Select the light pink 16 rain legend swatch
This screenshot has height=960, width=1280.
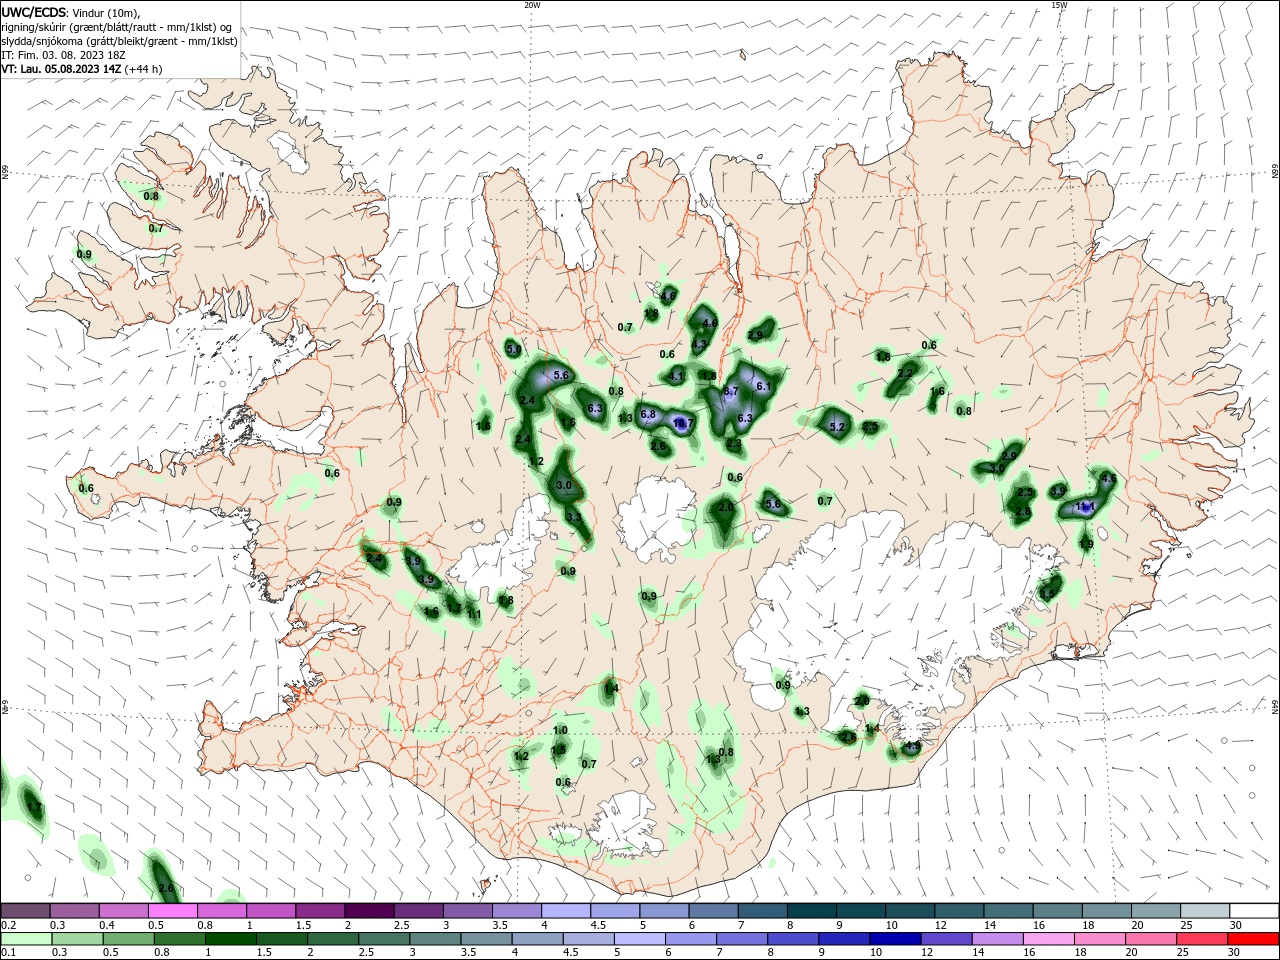click(x=1048, y=939)
